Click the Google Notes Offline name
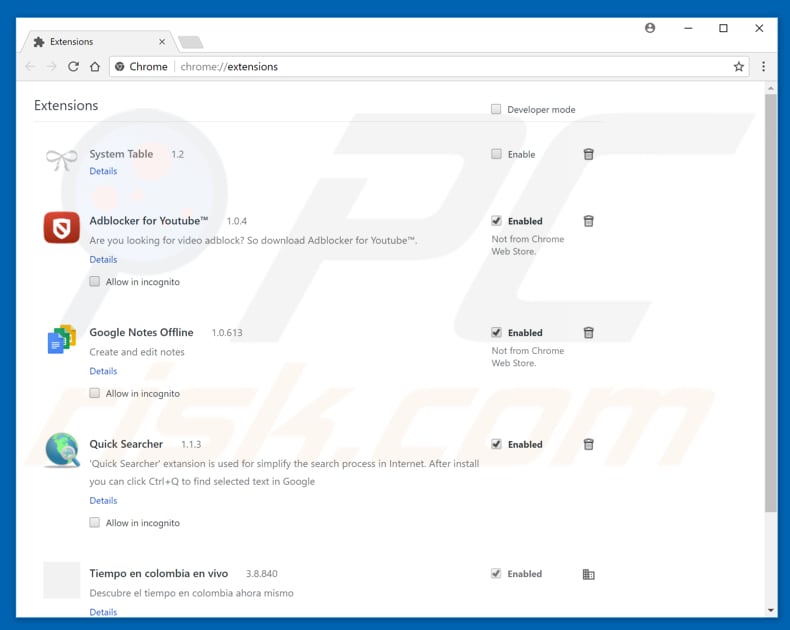The image size is (790, 630). (x=141, y=333)
